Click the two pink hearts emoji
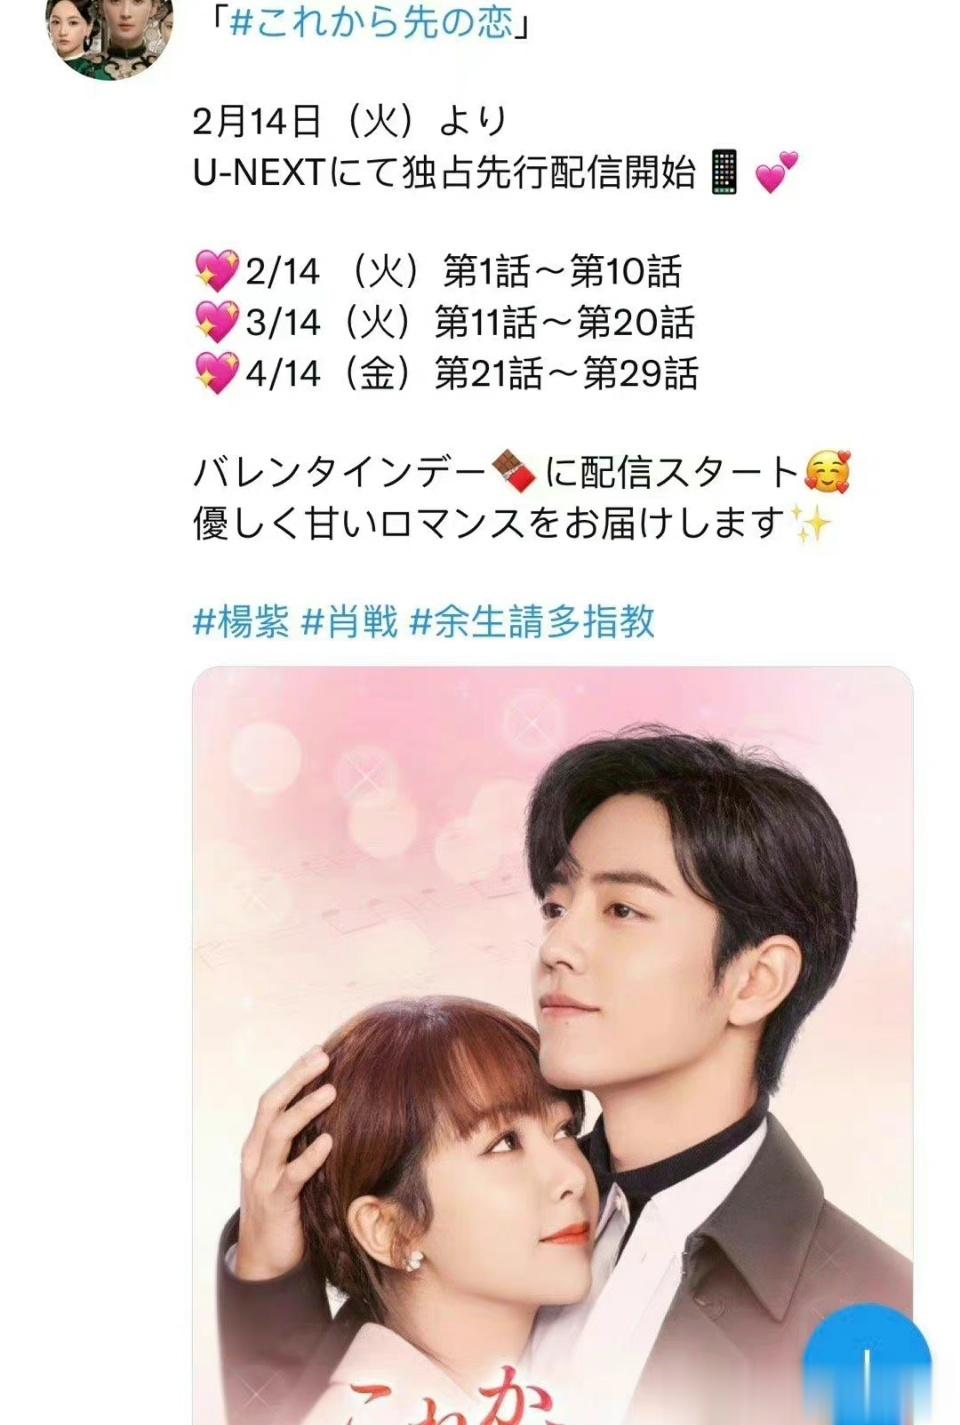This screenshot has width=960, height=1425. (776, 172)
